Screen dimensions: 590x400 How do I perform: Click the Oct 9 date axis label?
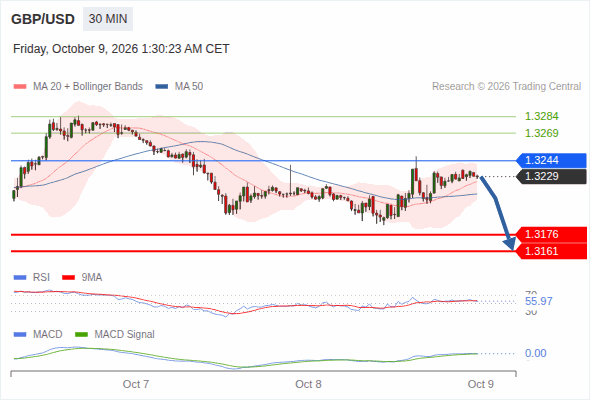click(481, 384)
